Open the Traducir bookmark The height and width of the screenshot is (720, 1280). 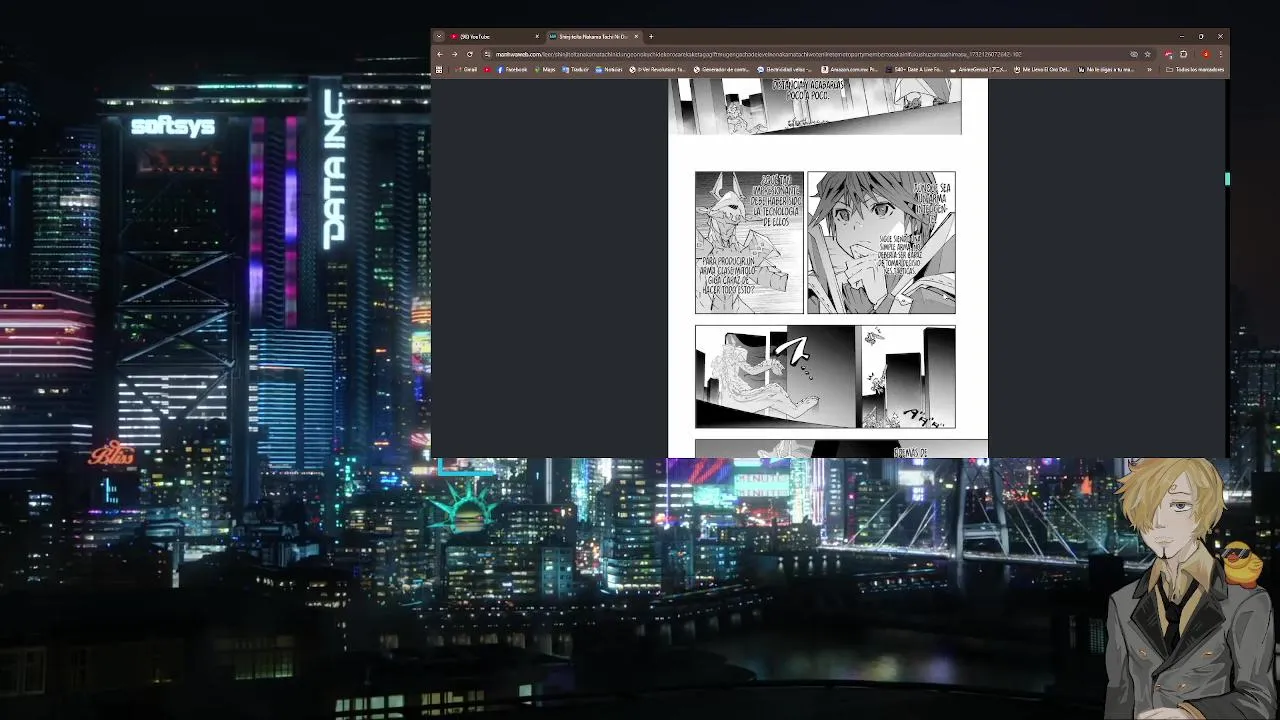[576, 70]
